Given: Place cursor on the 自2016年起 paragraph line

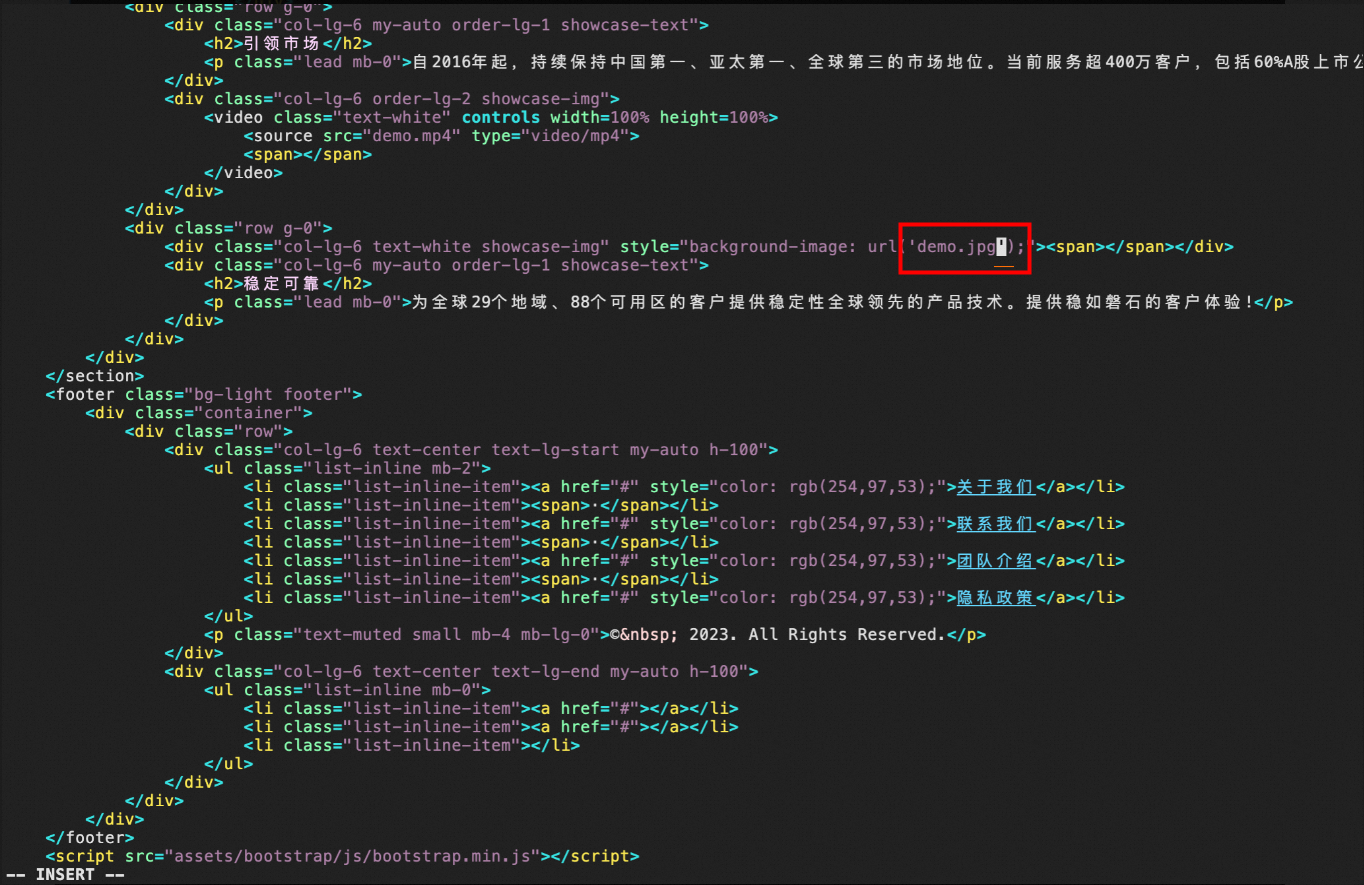Looking at the screenshot, I should click(783, 62).
